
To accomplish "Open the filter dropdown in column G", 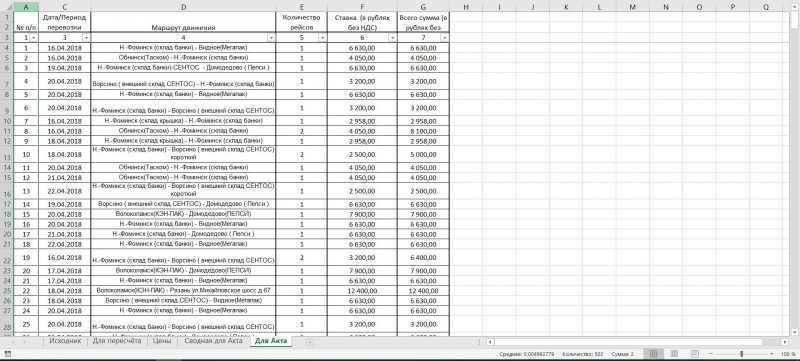I will [445, 38].
